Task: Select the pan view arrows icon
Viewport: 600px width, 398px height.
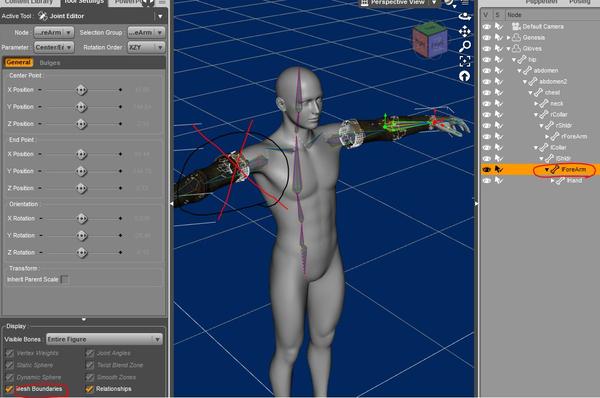Action: (x=465, y=31)
